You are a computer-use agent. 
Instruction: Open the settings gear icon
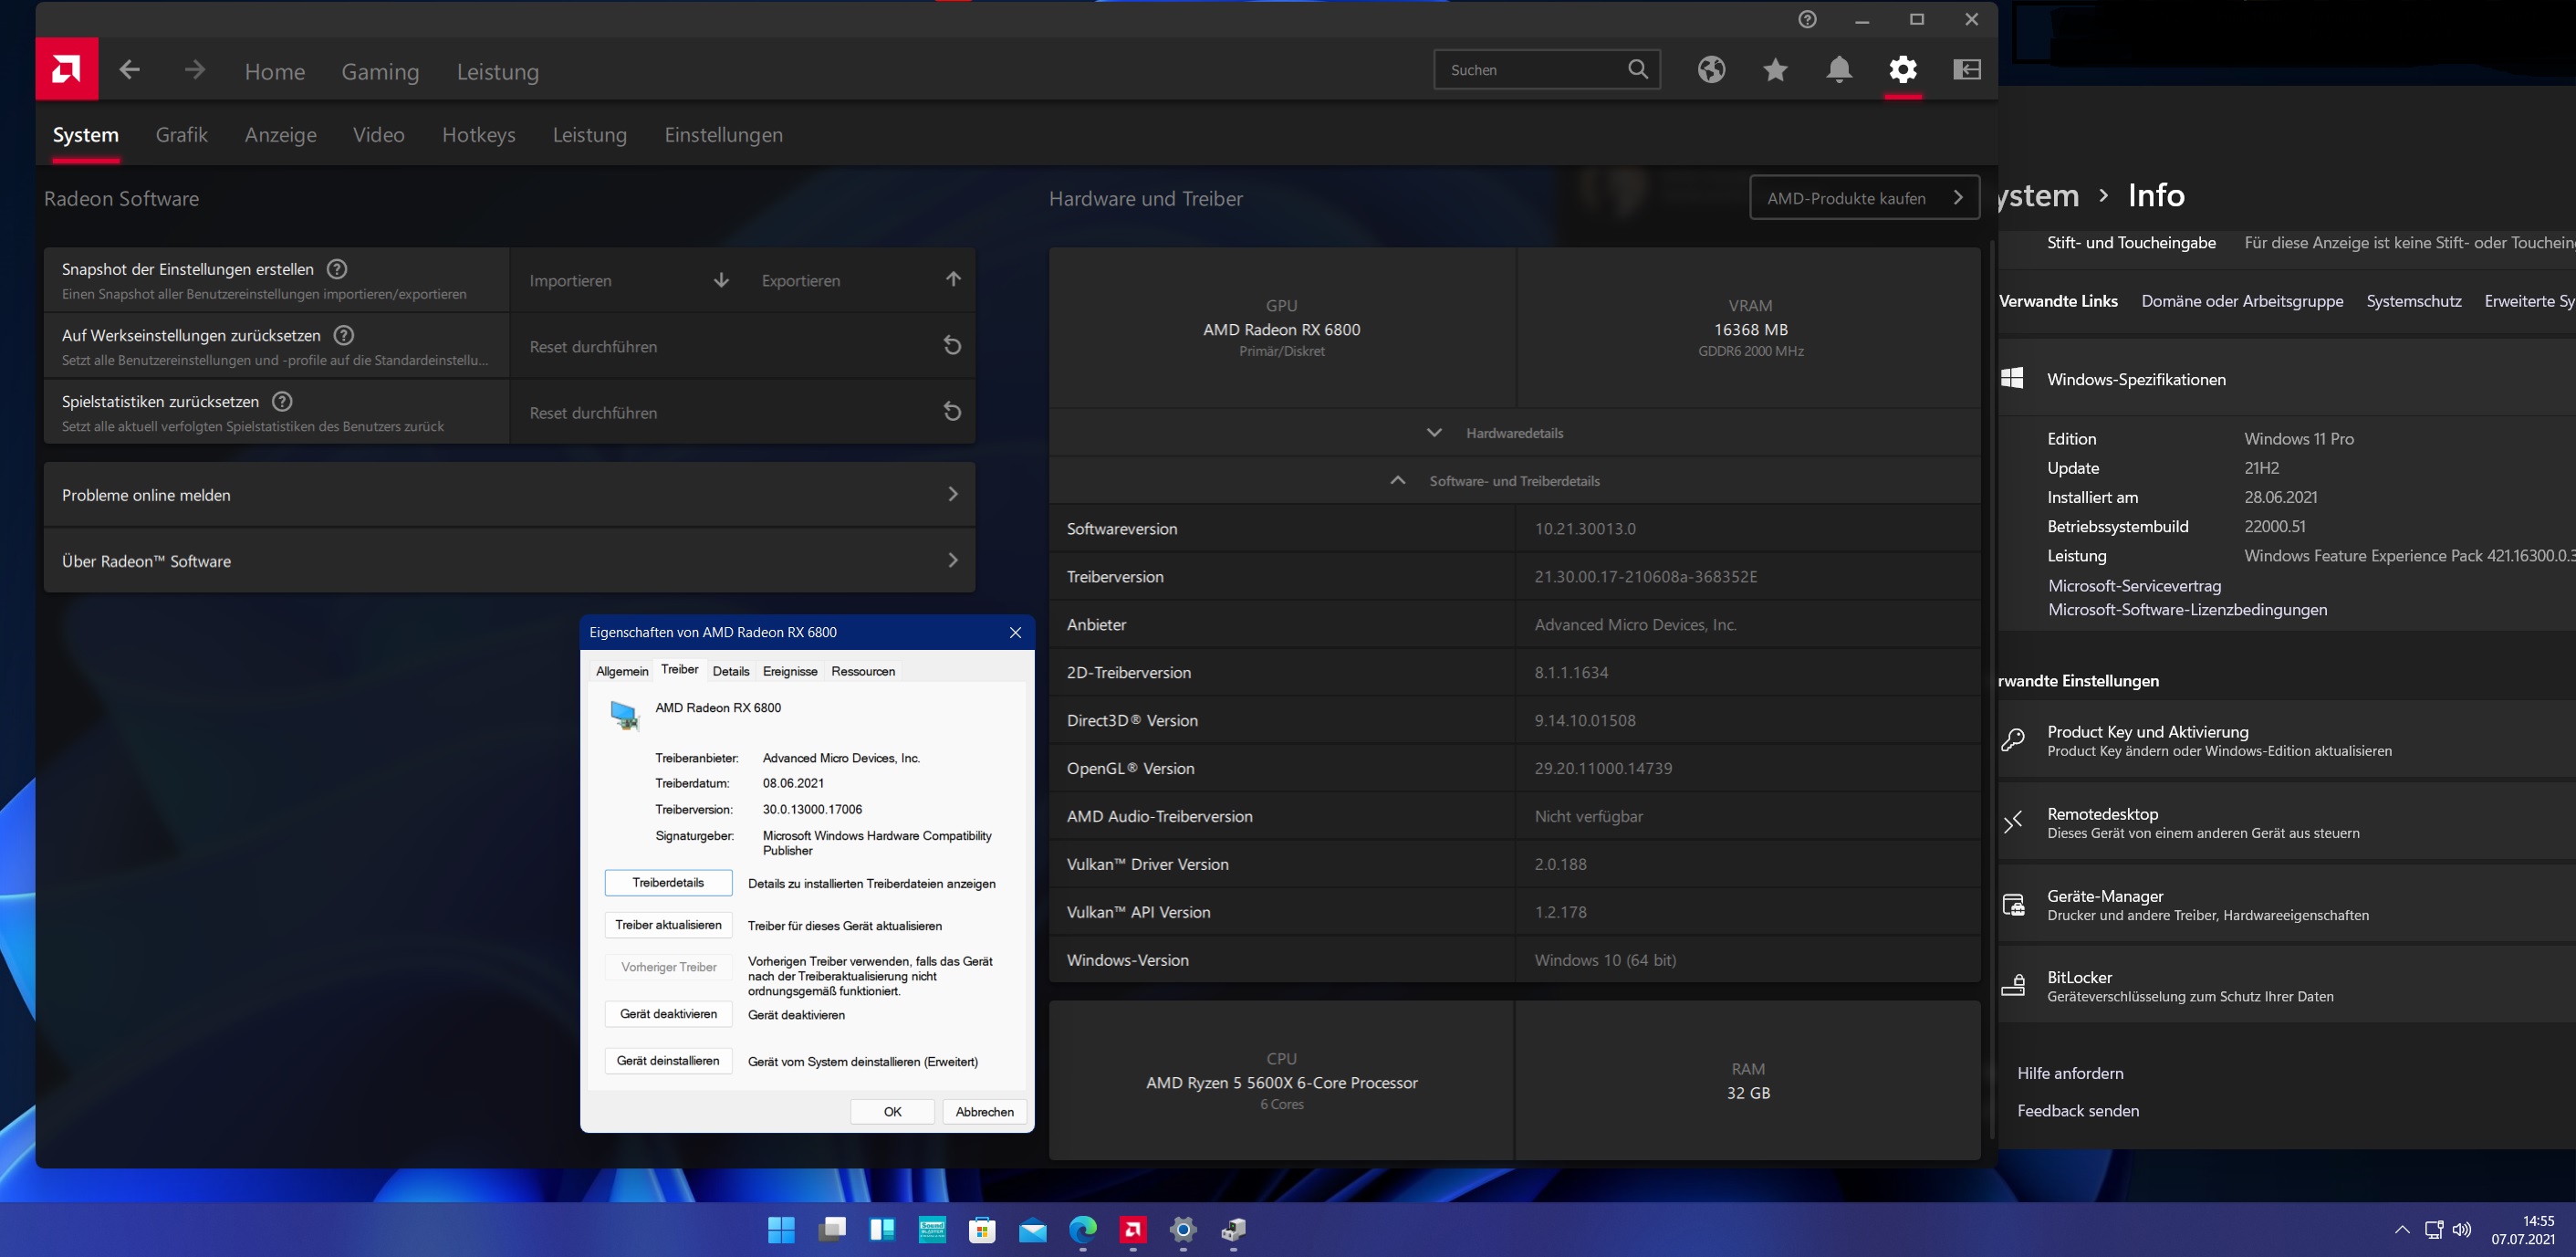pos(1902,70)
